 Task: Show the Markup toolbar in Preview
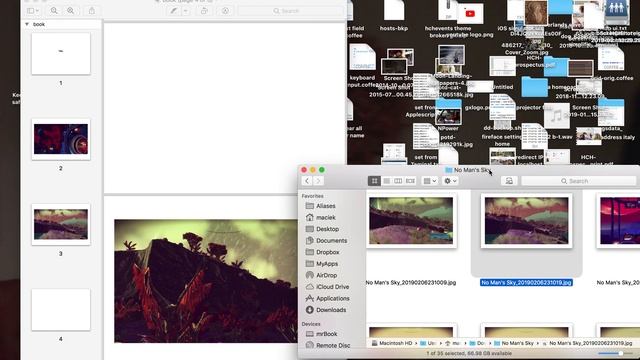(x=225, y=11)
